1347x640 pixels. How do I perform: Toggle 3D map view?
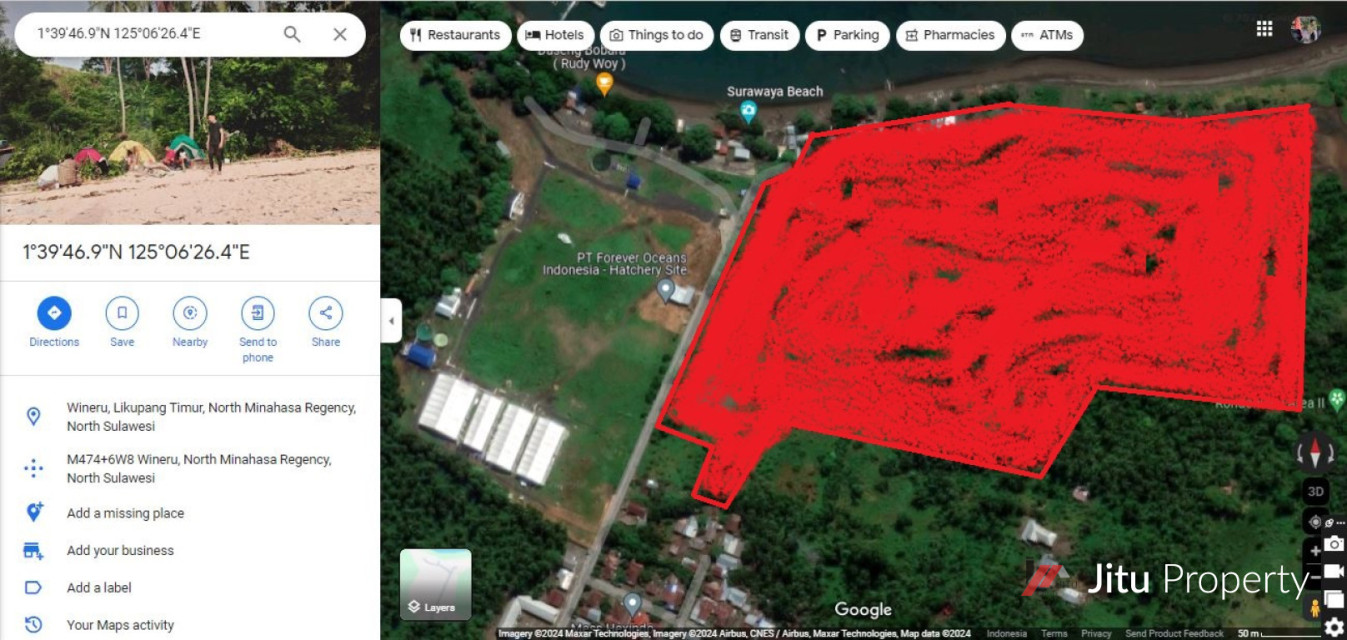pyautogui.click(x=1316, y=491)
